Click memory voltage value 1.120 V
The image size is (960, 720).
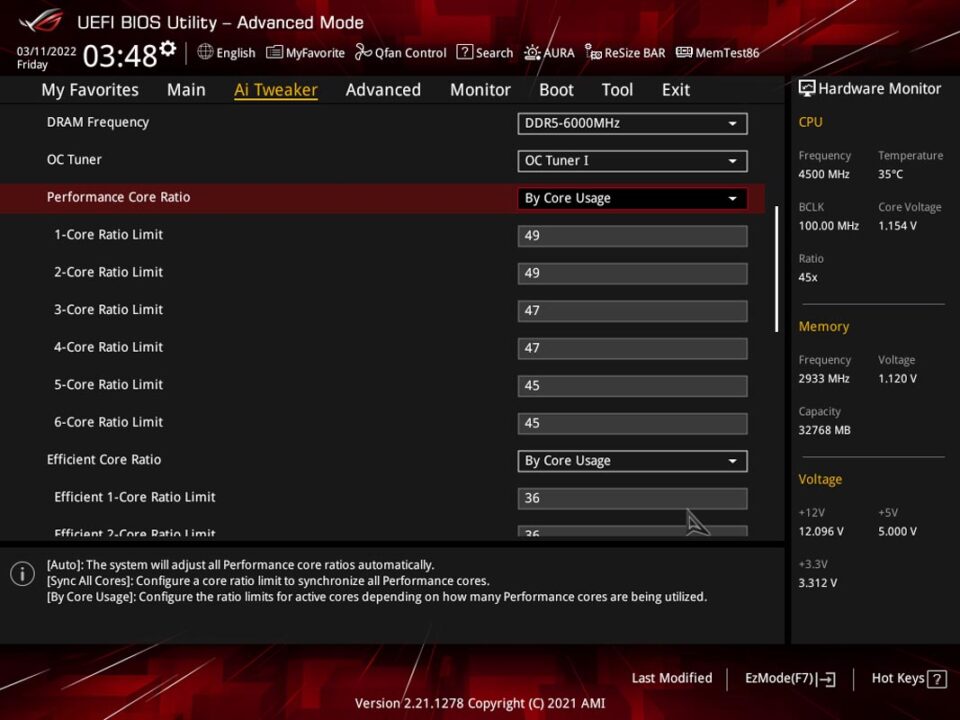(x=897, y=379)
